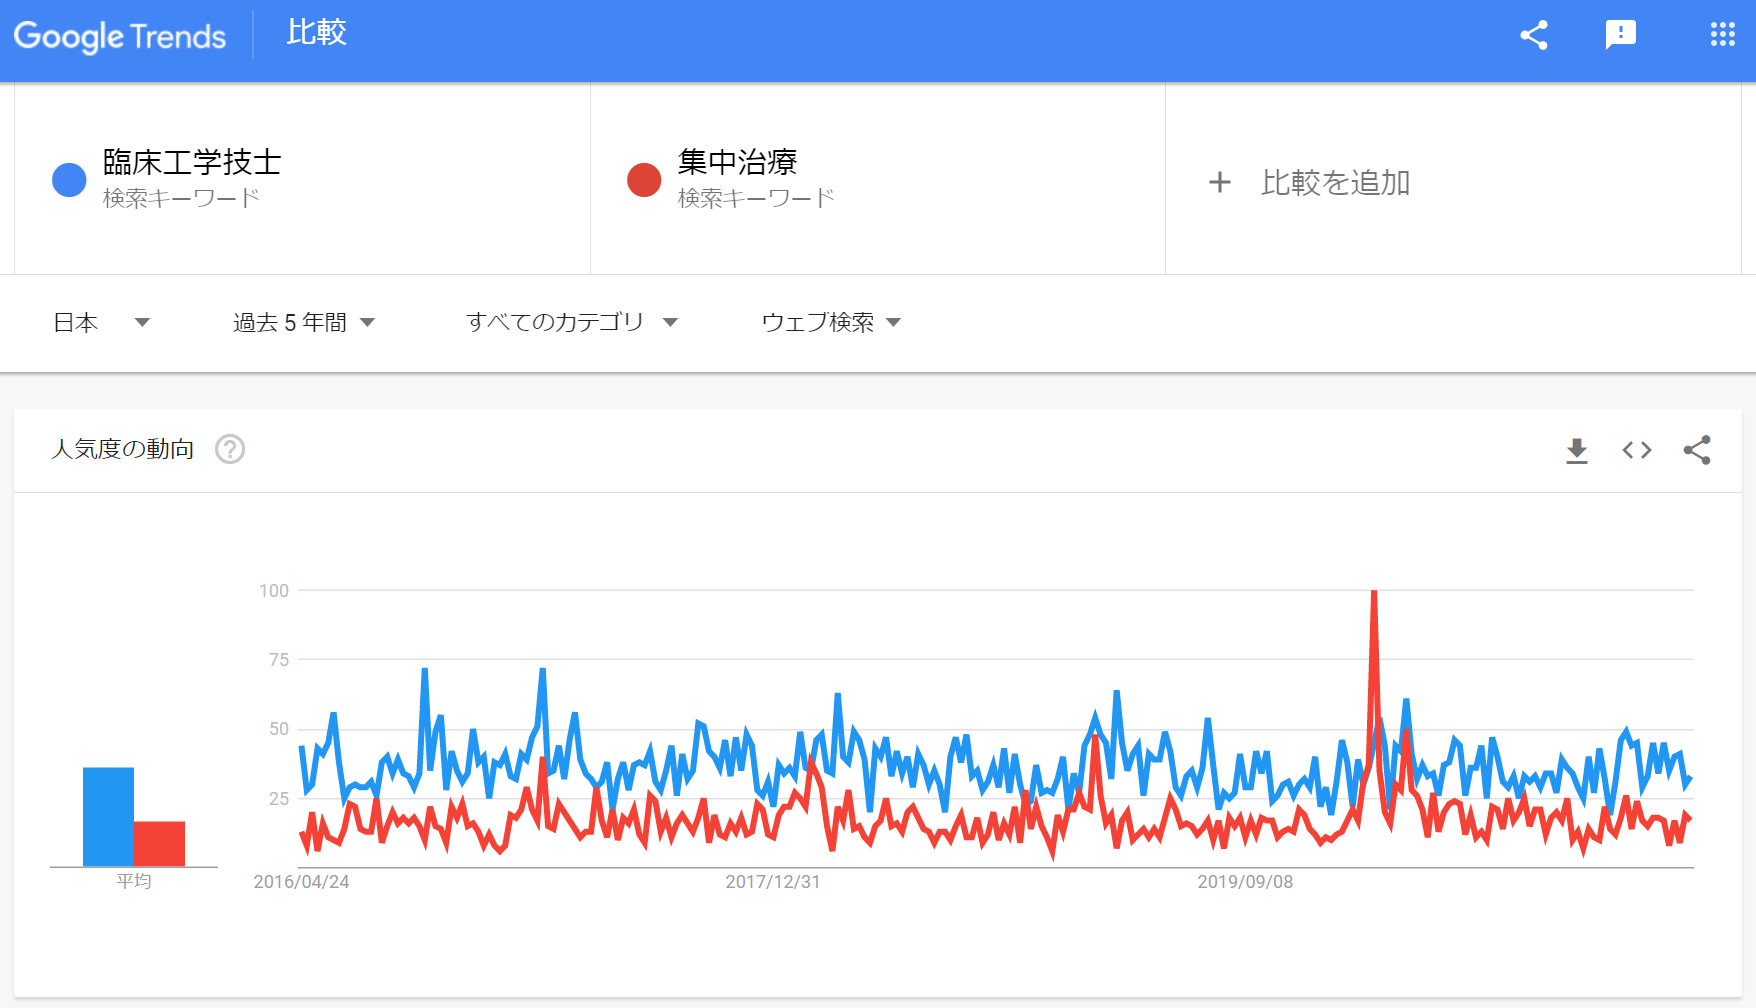Expand the すべてのカテゴリ dropdown
This screenshot has height=1008, width=1756.
[572, 322]
